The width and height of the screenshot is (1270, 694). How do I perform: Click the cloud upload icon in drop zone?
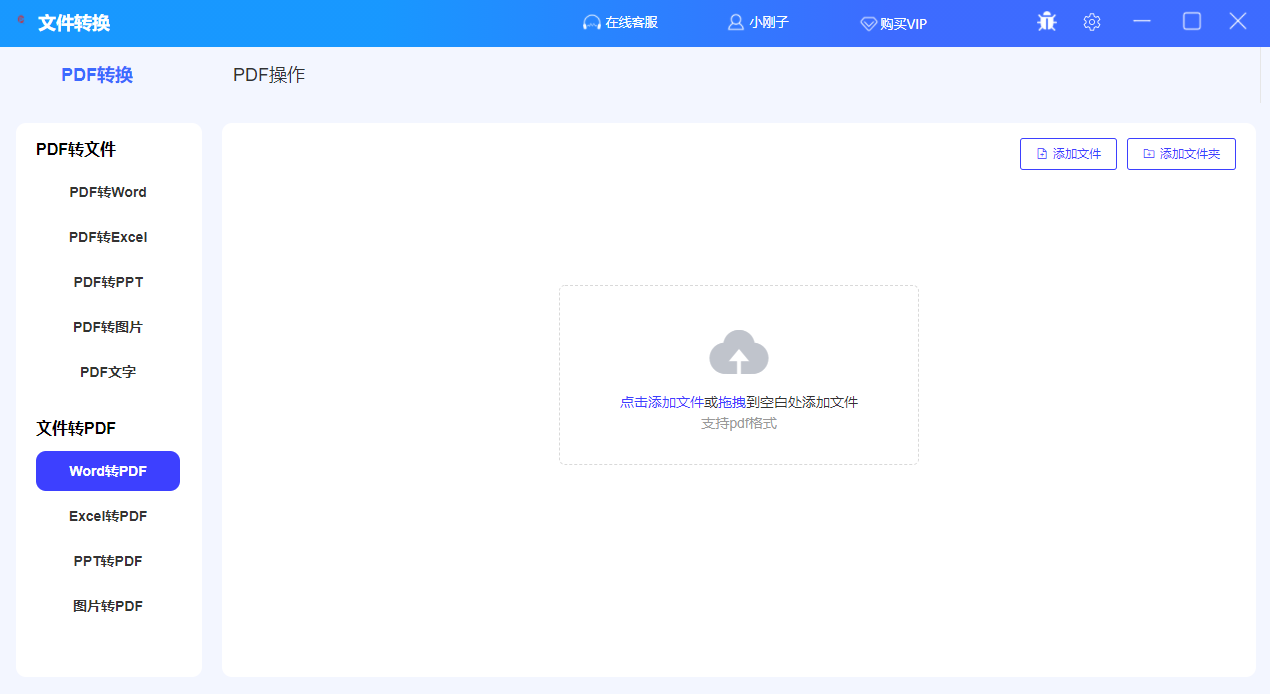coord(738,352)
